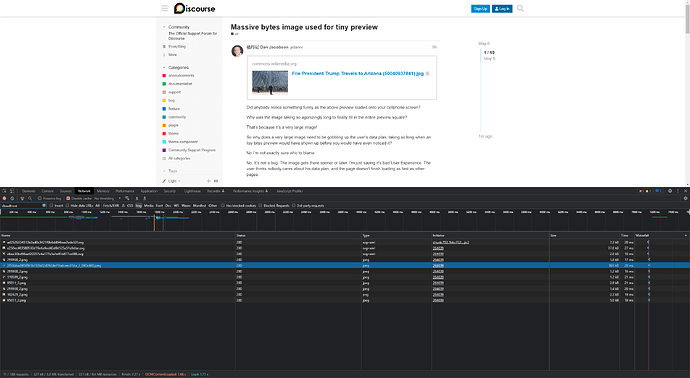The height and width of the screenshot is (378, 690).
Task: Open DevTools kebab more-options menu
Action: 678,191
